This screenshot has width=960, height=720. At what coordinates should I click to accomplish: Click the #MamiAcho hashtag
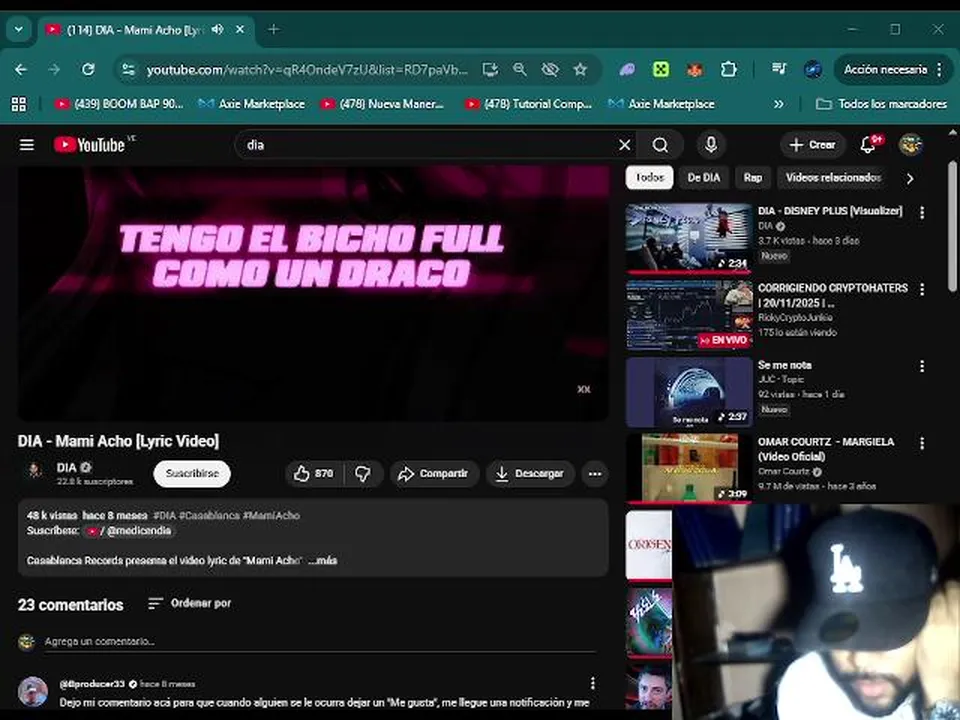271,516
